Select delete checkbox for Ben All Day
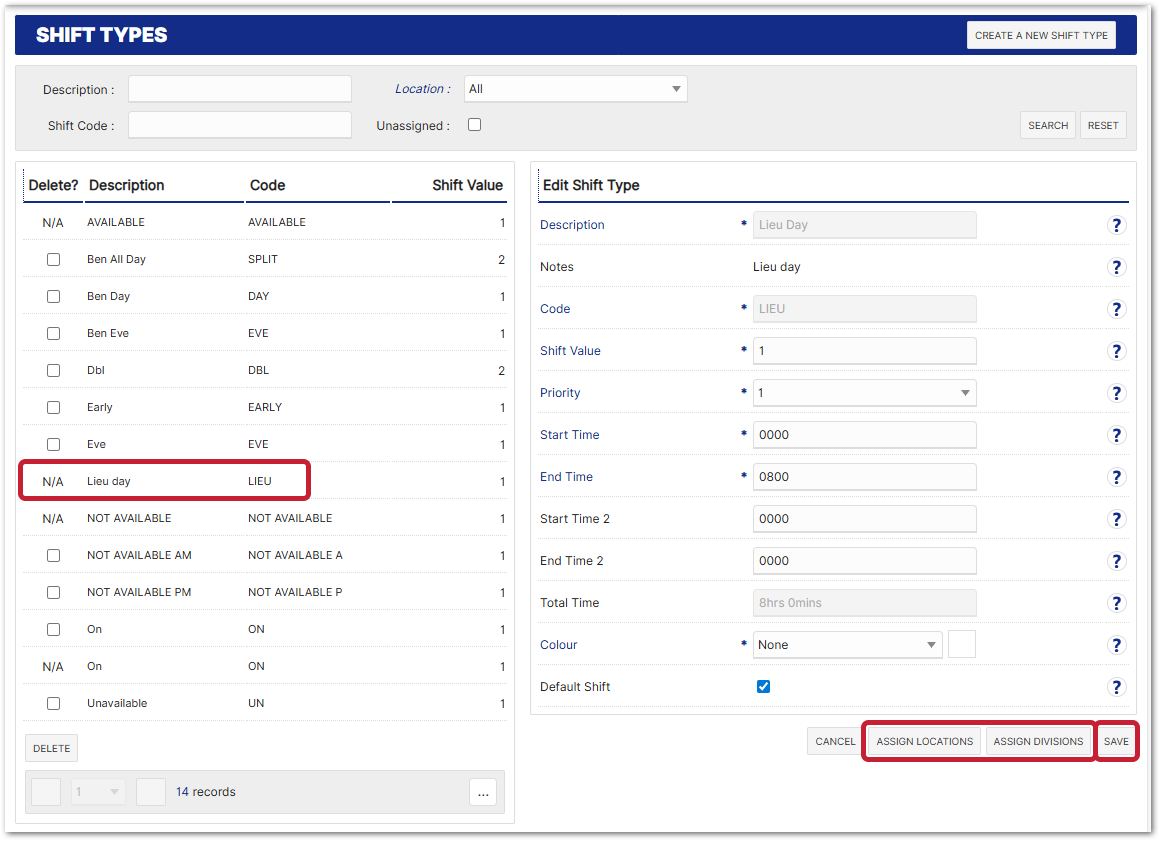This screenshot has width=1164, height=841. [54, 259]
